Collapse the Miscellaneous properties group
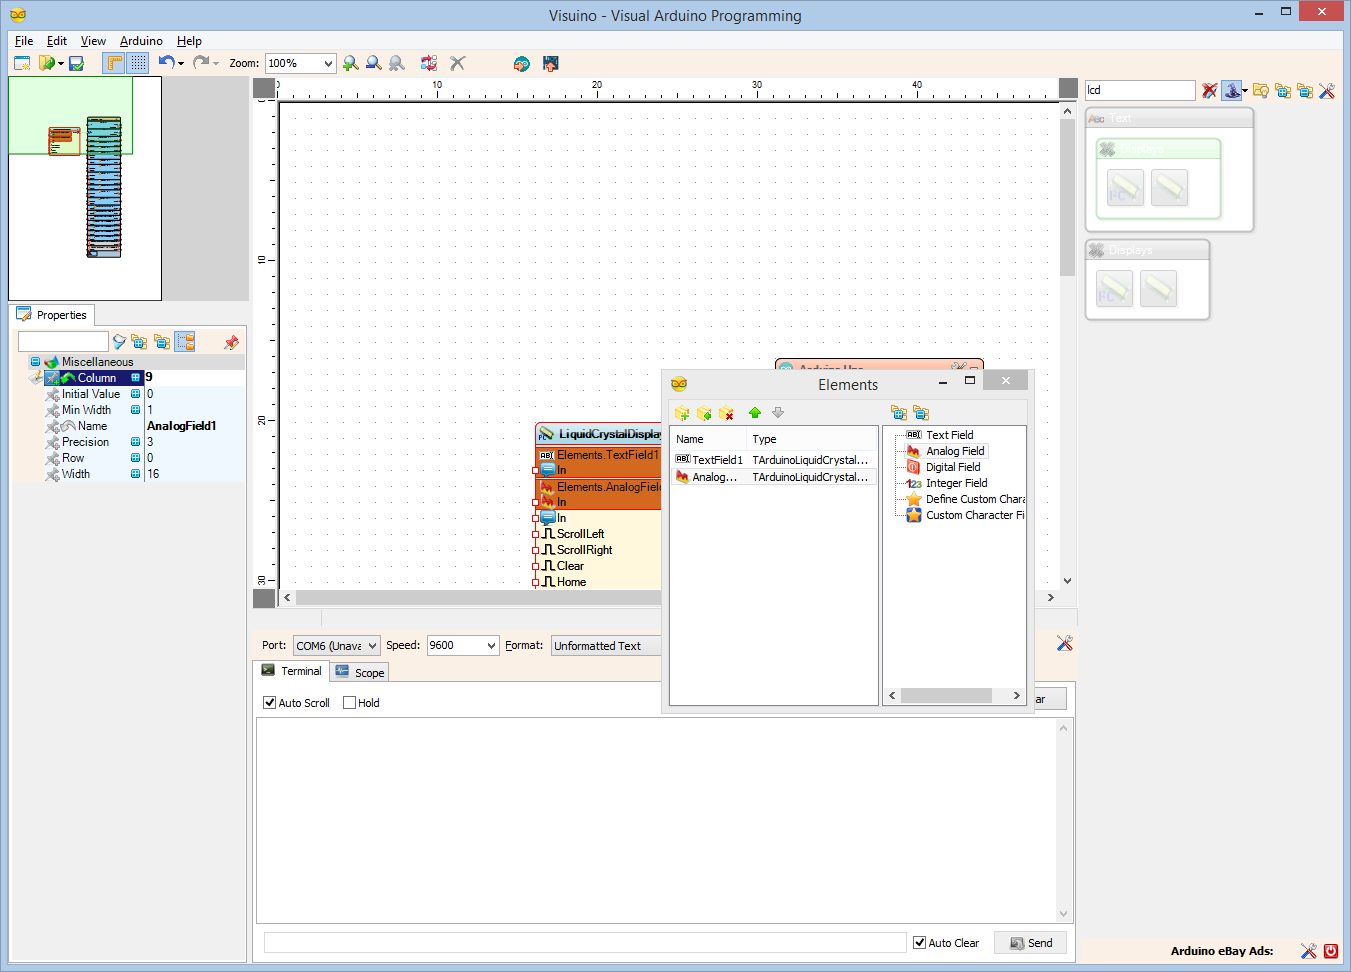The image size is (1351, 972). tap(35, 362)
